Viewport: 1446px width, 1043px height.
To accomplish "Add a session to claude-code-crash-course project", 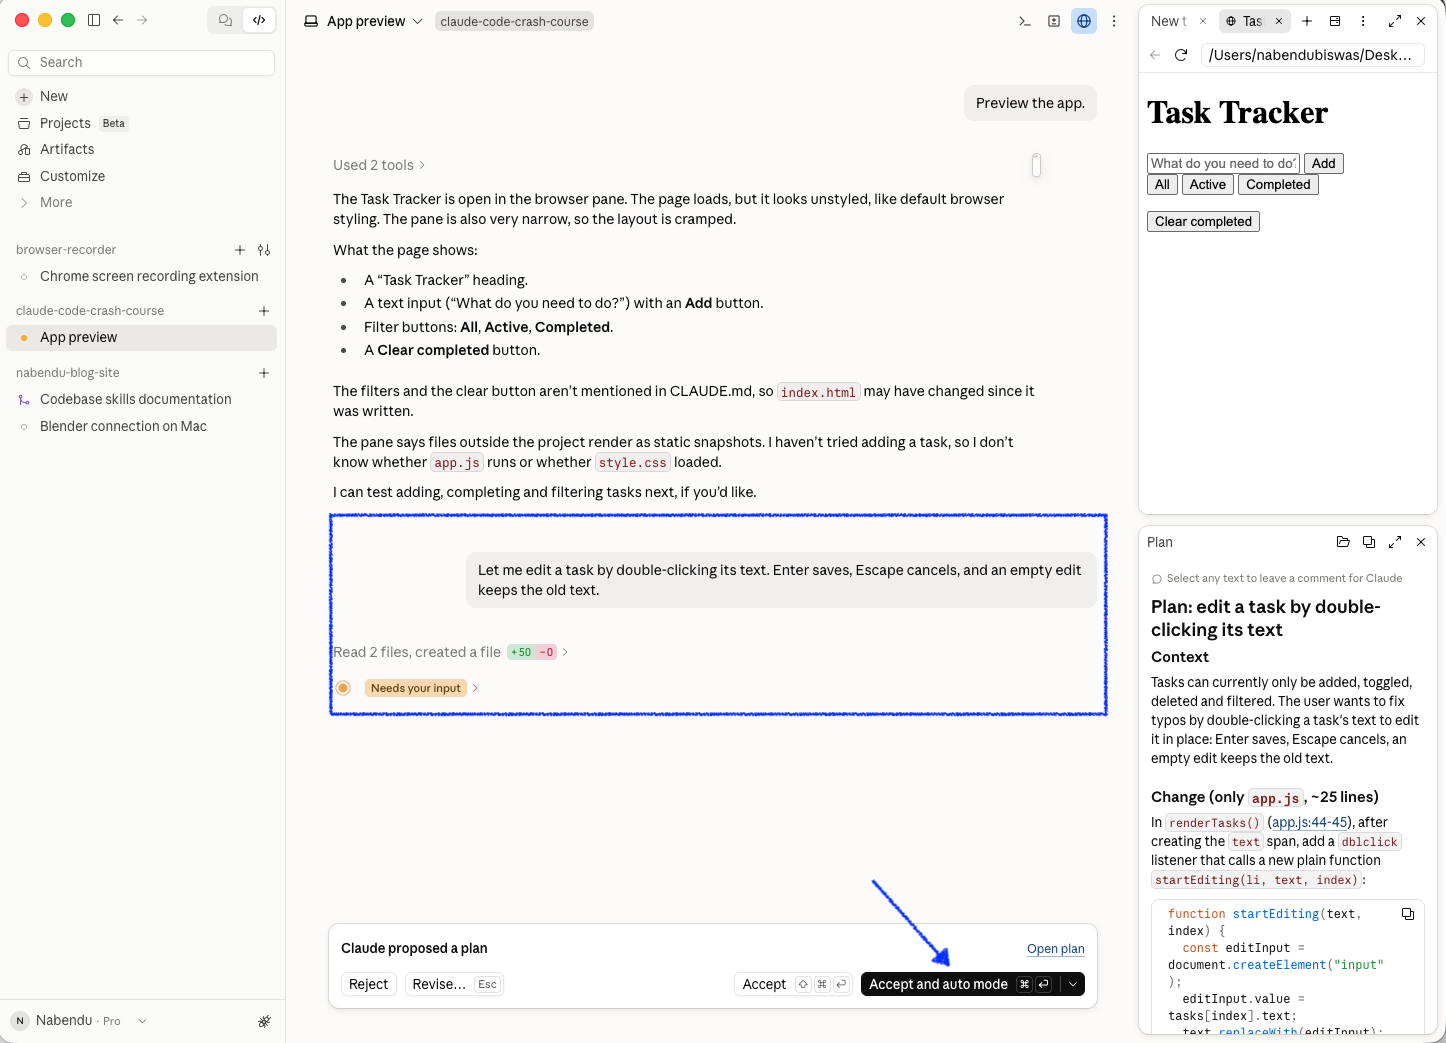I will 264,311.
